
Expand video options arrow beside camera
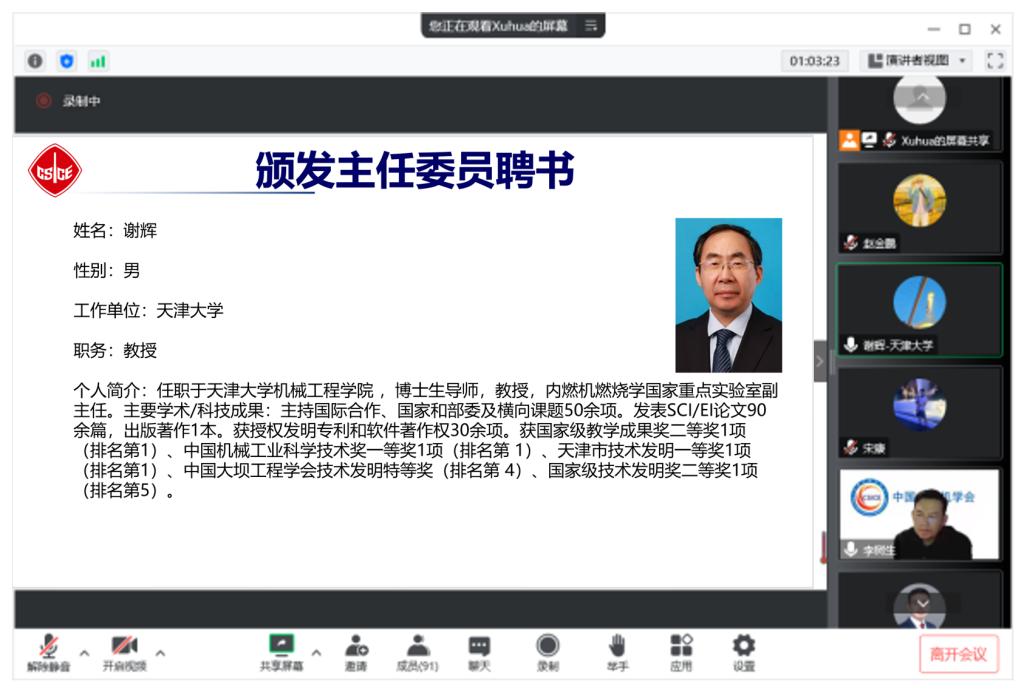tap(160, 653)
